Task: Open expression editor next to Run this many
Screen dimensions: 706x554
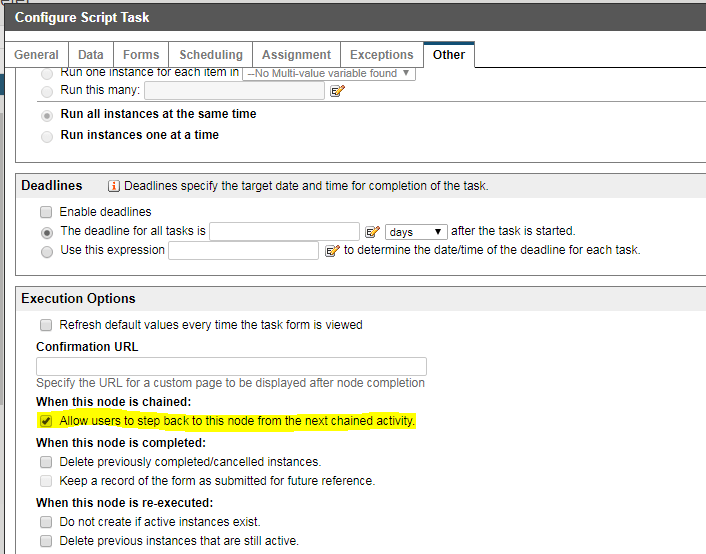Action: (337, 91)
